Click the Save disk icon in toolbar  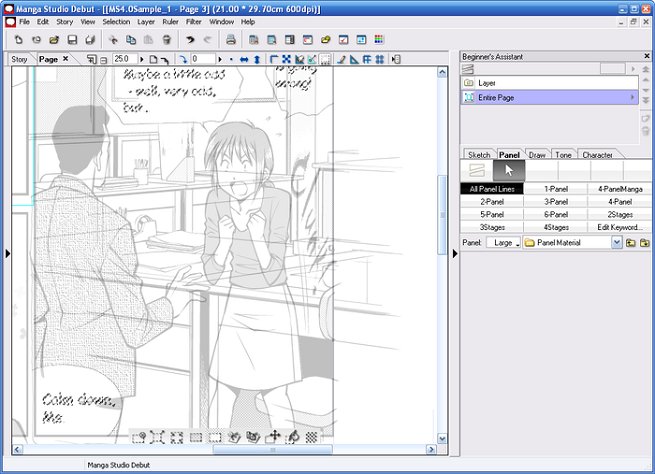coord(72,40)
